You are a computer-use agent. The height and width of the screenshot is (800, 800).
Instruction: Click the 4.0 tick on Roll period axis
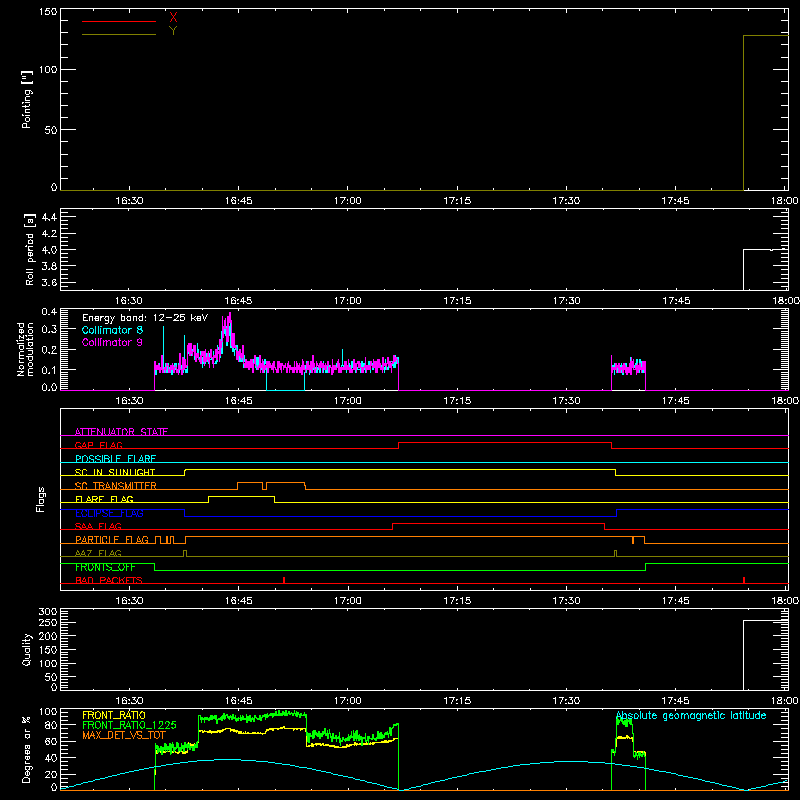tap(48, 250)
